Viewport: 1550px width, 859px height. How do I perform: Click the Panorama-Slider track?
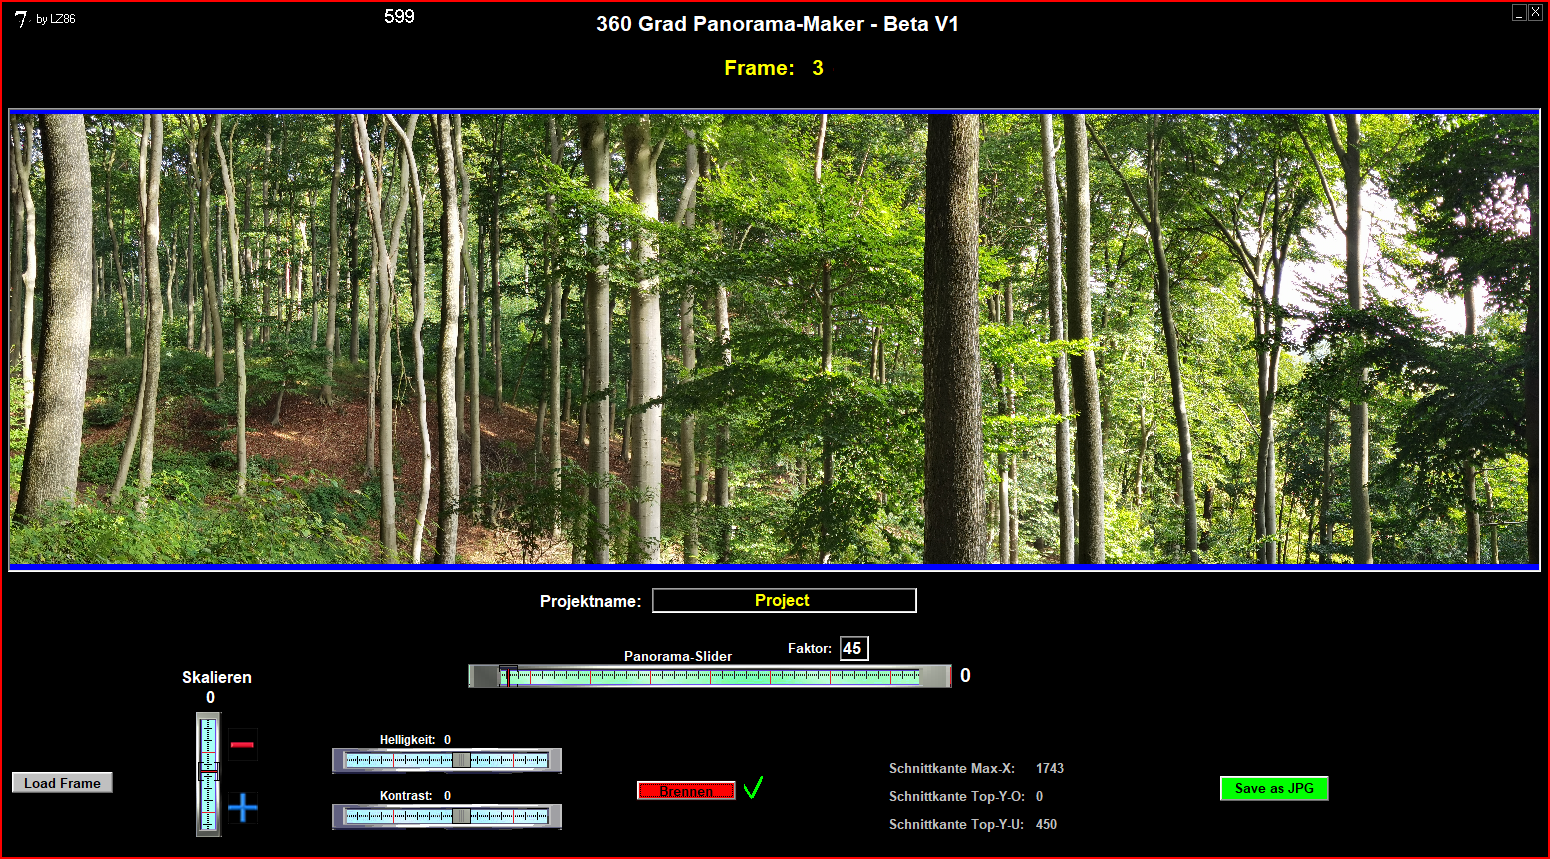710,676
